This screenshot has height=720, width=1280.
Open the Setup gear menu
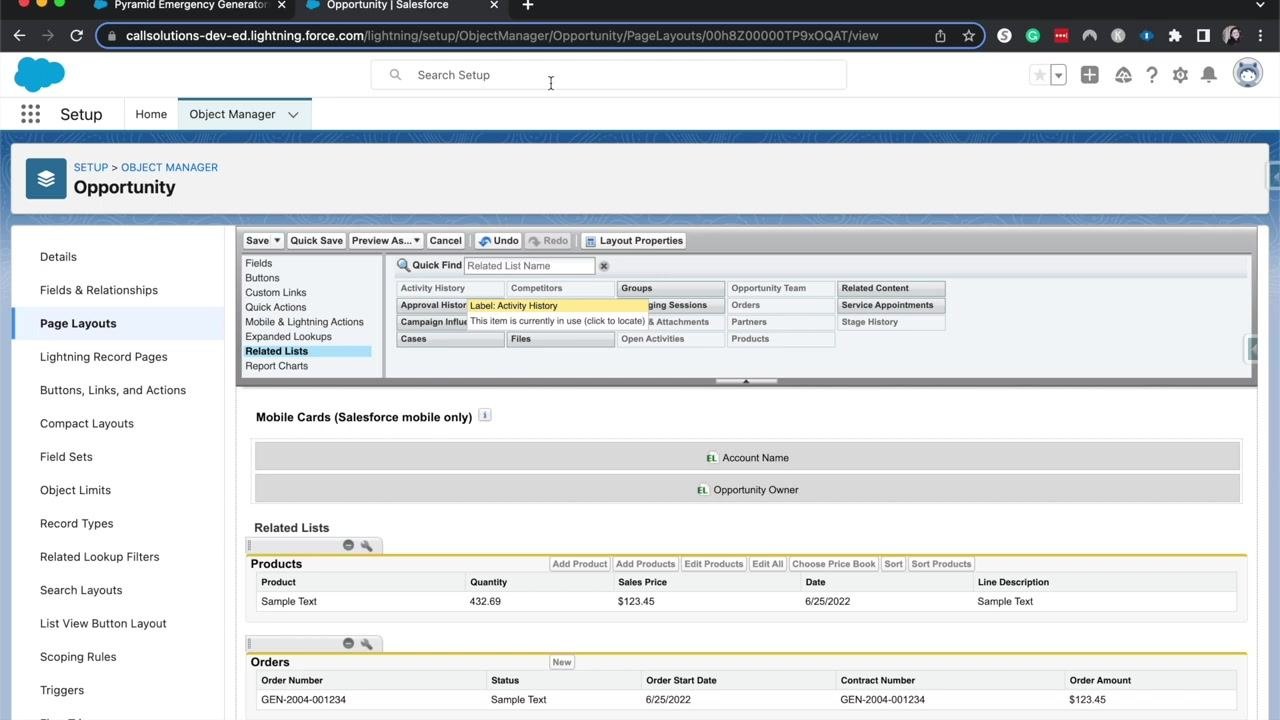click(1180, 75)
